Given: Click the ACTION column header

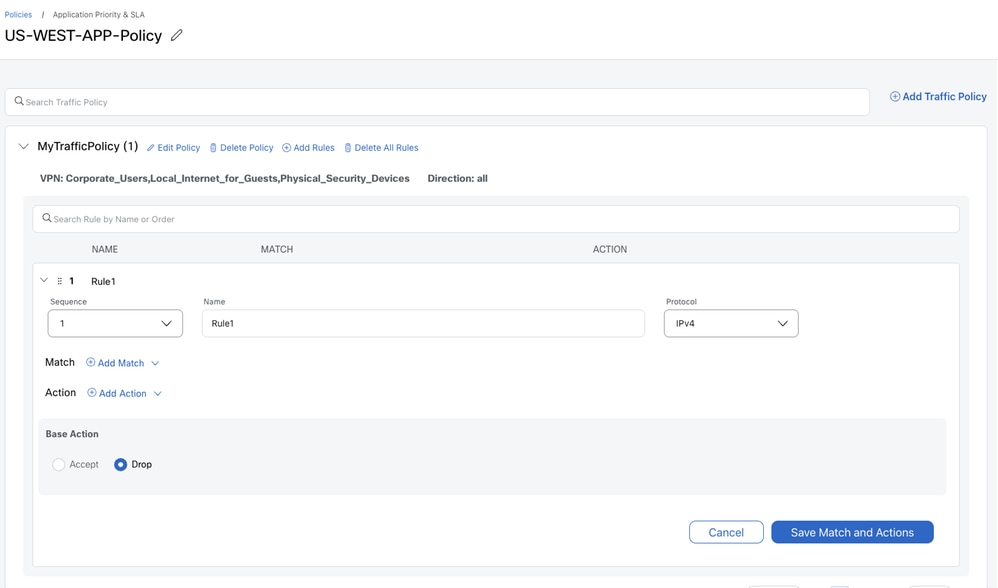Looking at the screenshot, I should (x=610, y=249).
